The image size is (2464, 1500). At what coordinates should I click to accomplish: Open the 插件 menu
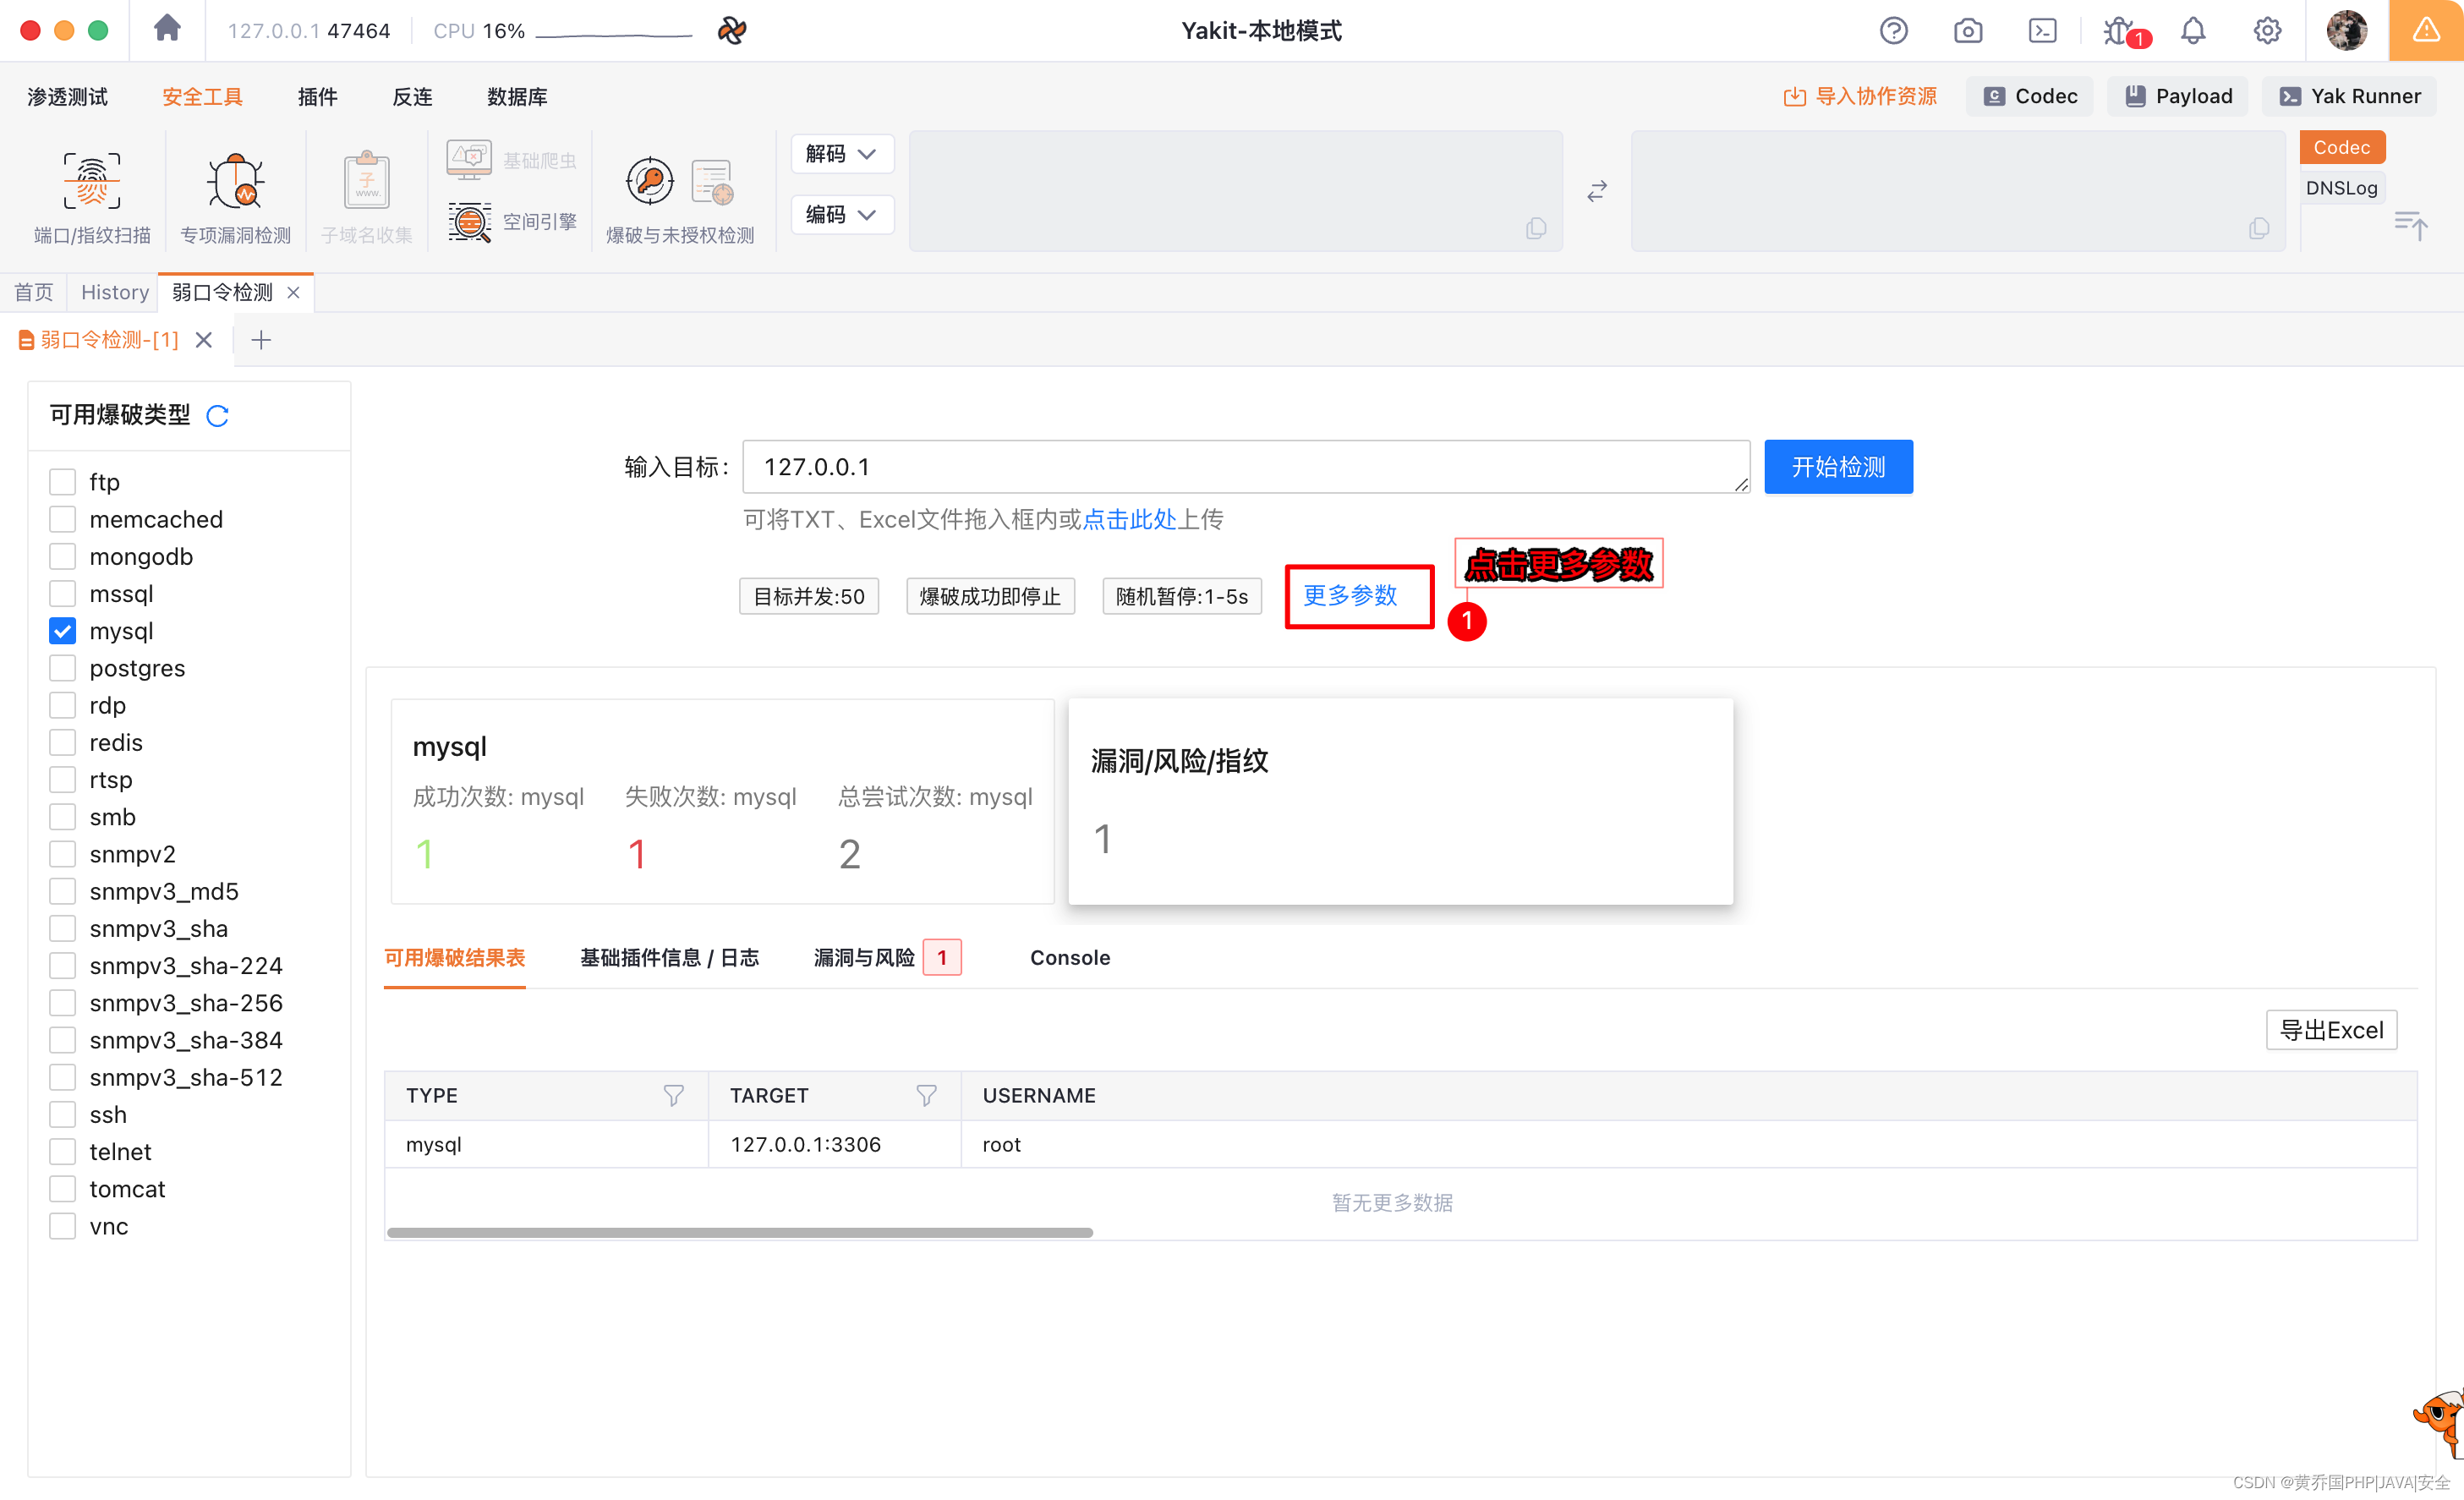pyautogui.click(x=317, y=96)
